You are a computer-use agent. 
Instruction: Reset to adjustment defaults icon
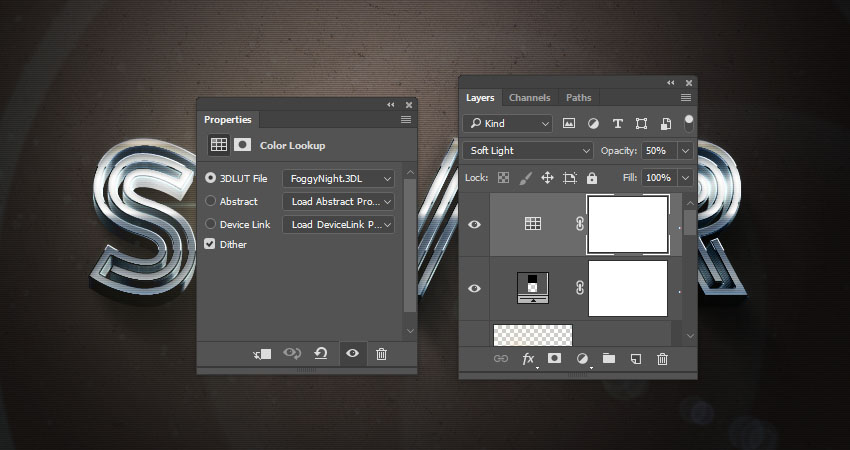tap(321, 354)
